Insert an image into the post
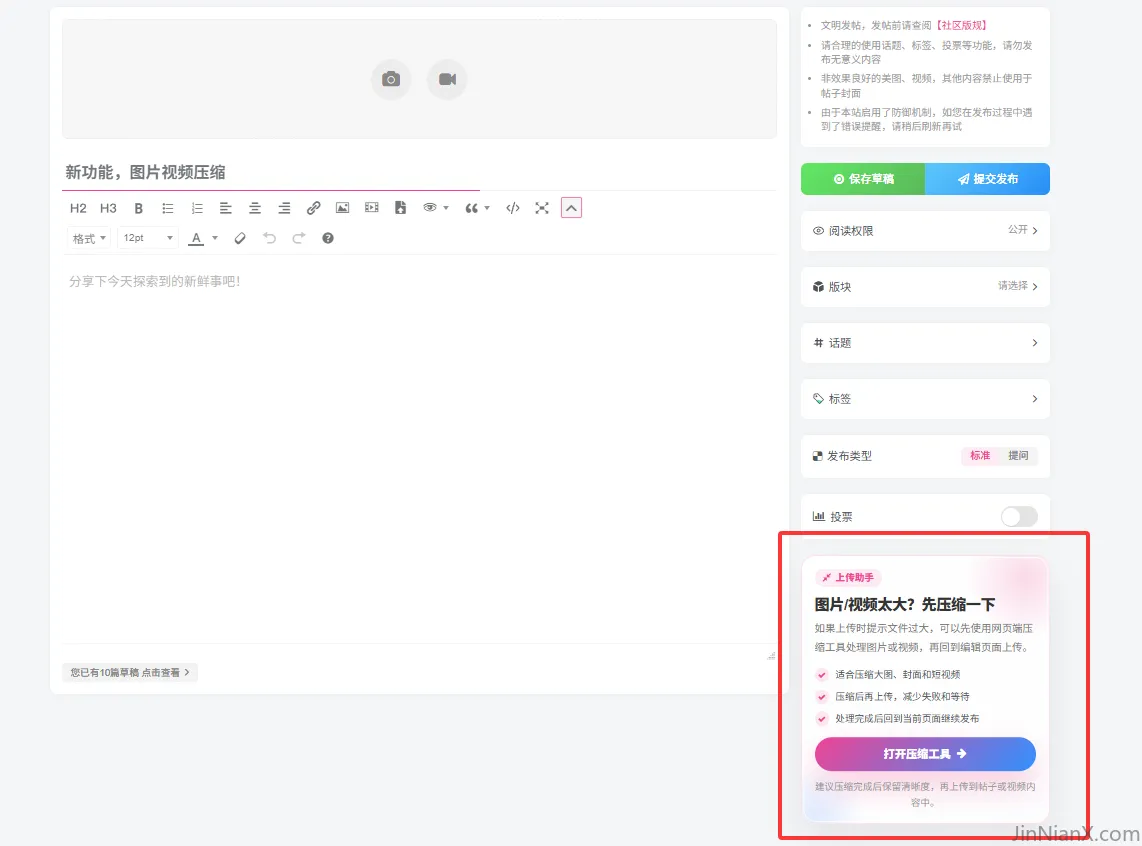1142x846 pixels. (342, 208)
